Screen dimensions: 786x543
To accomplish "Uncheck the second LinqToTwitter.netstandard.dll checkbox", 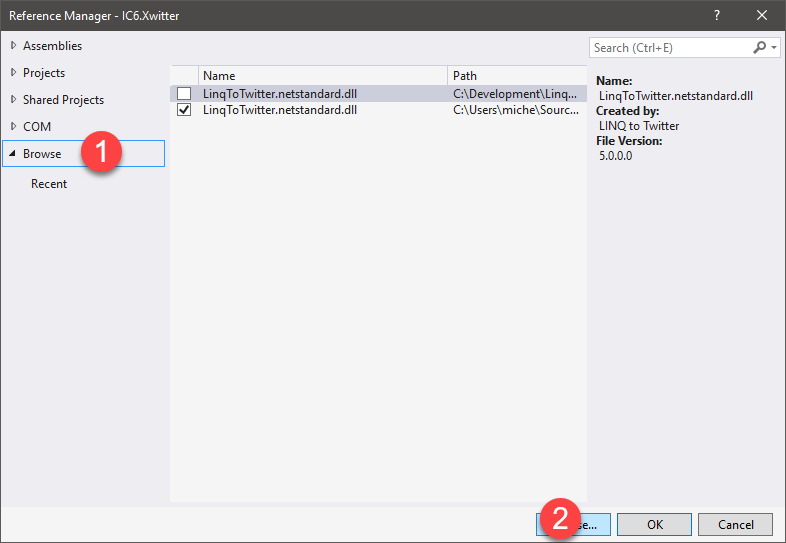I will pos(184,110).
